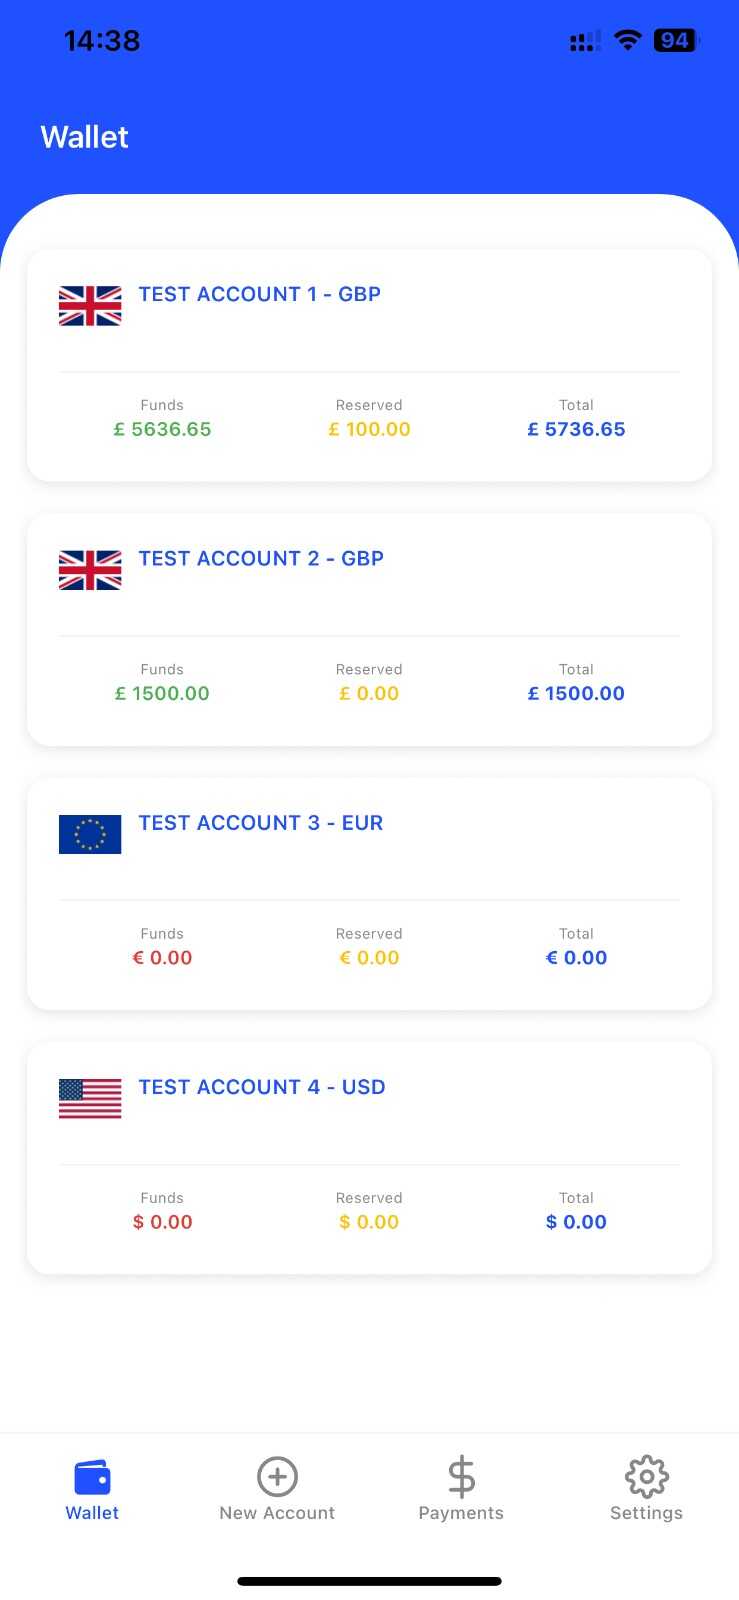This screenshot has height=1600, width=739.
Task: Tap the £ 100.00 reserved amount
Action: 369,429
